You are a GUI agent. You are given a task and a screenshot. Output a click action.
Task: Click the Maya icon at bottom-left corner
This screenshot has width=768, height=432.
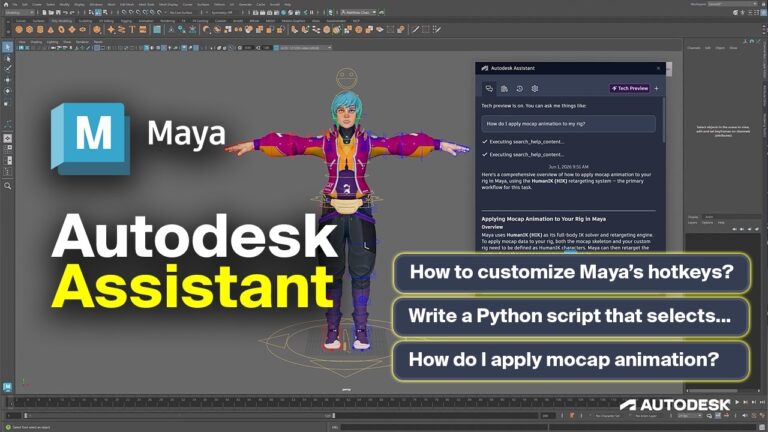tap(7, 387)
